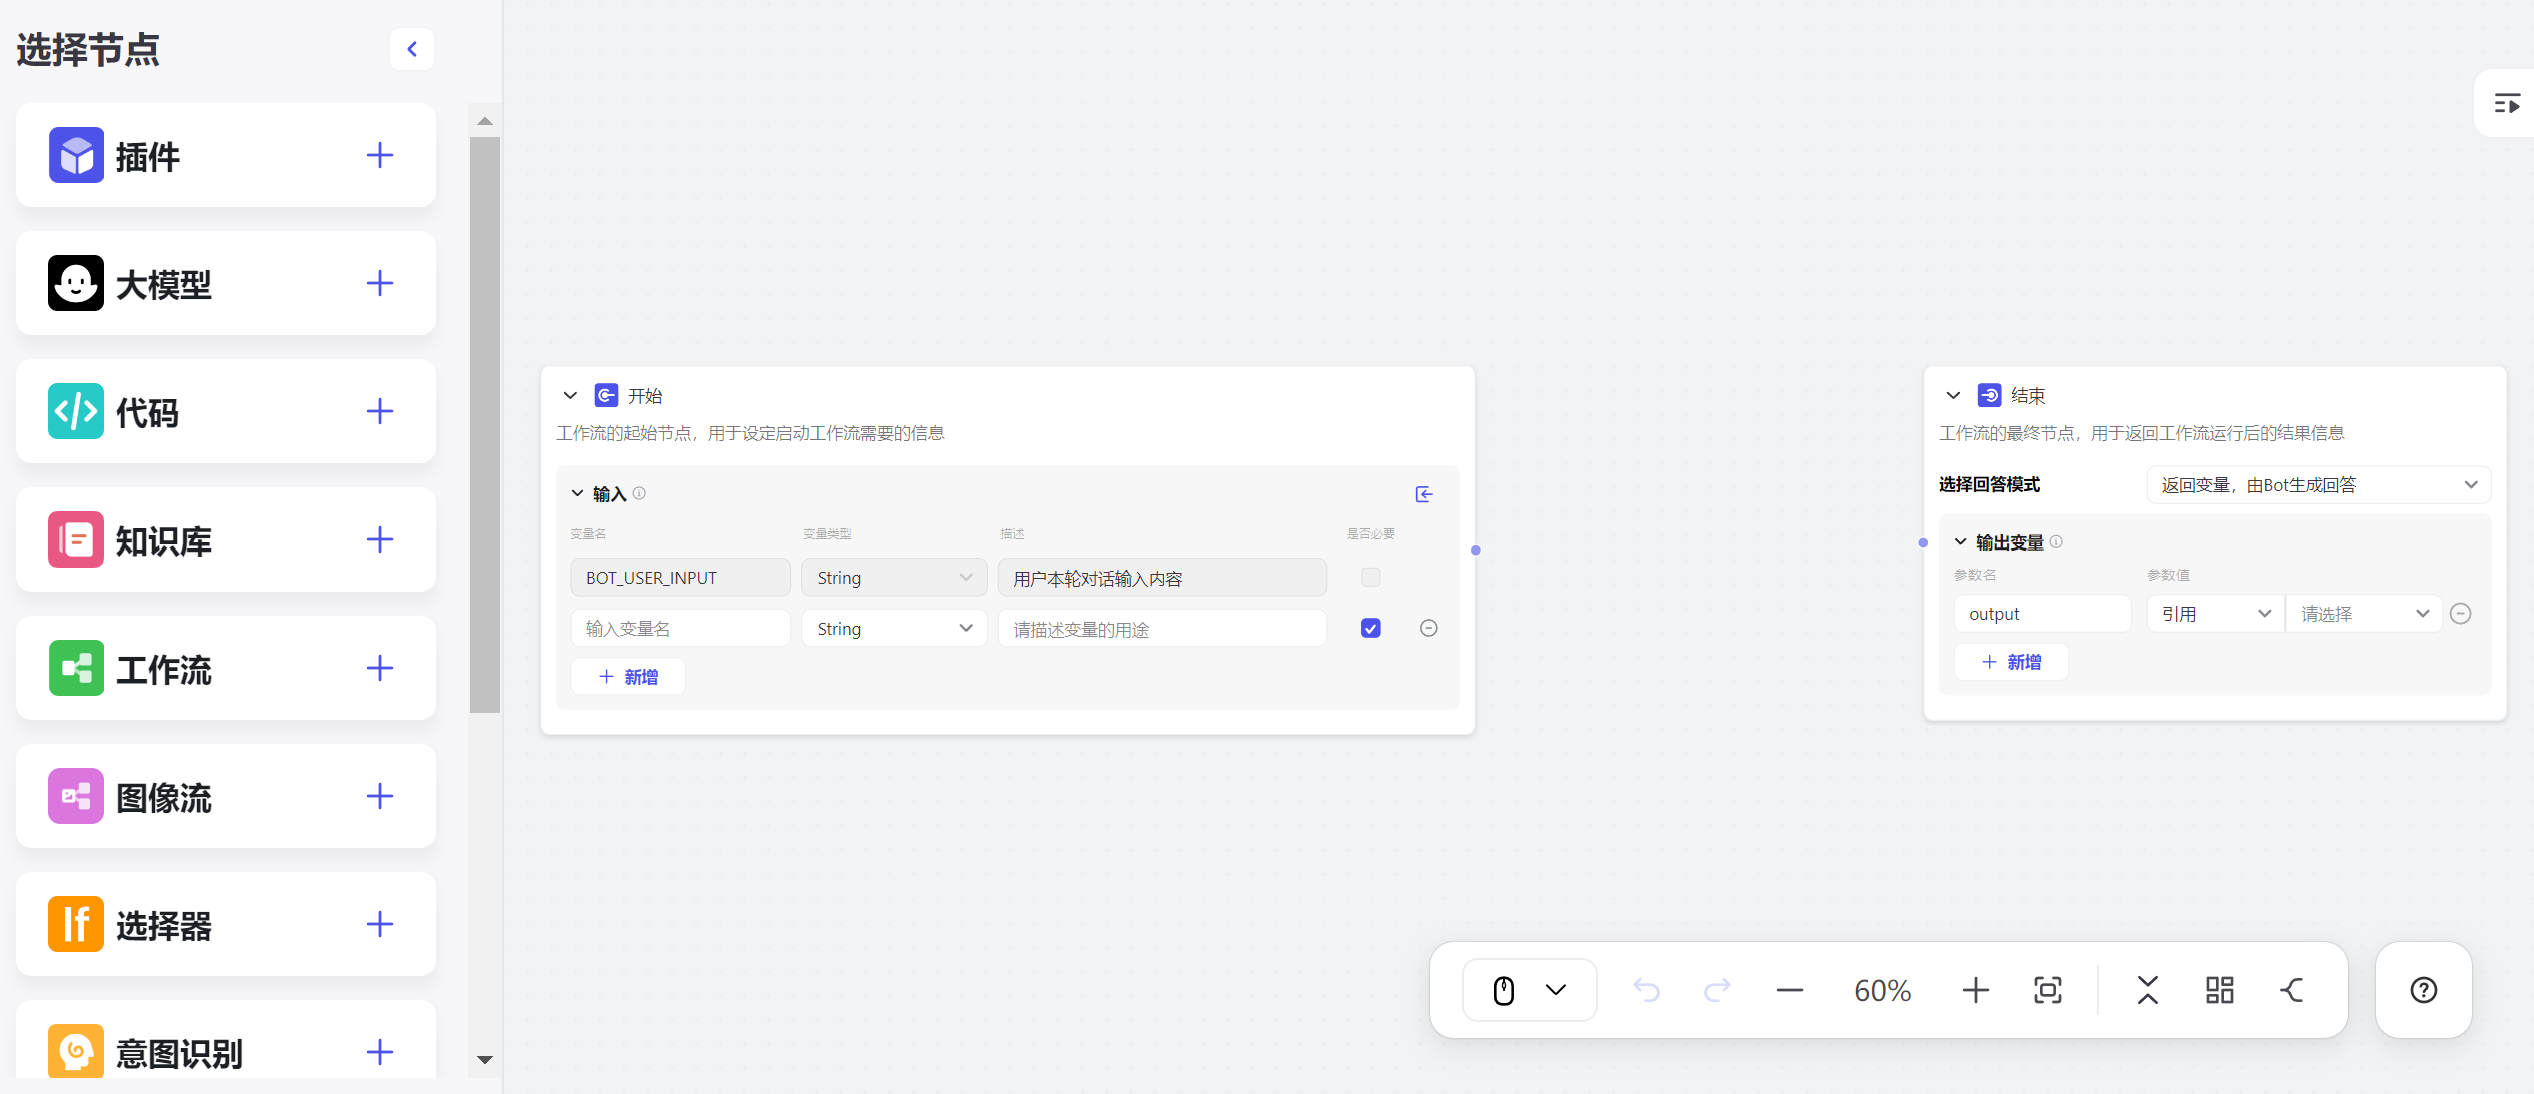Uncheck the required checkbox on second input row
The image size is (2534, 1094).
[x=1370, y=628]
